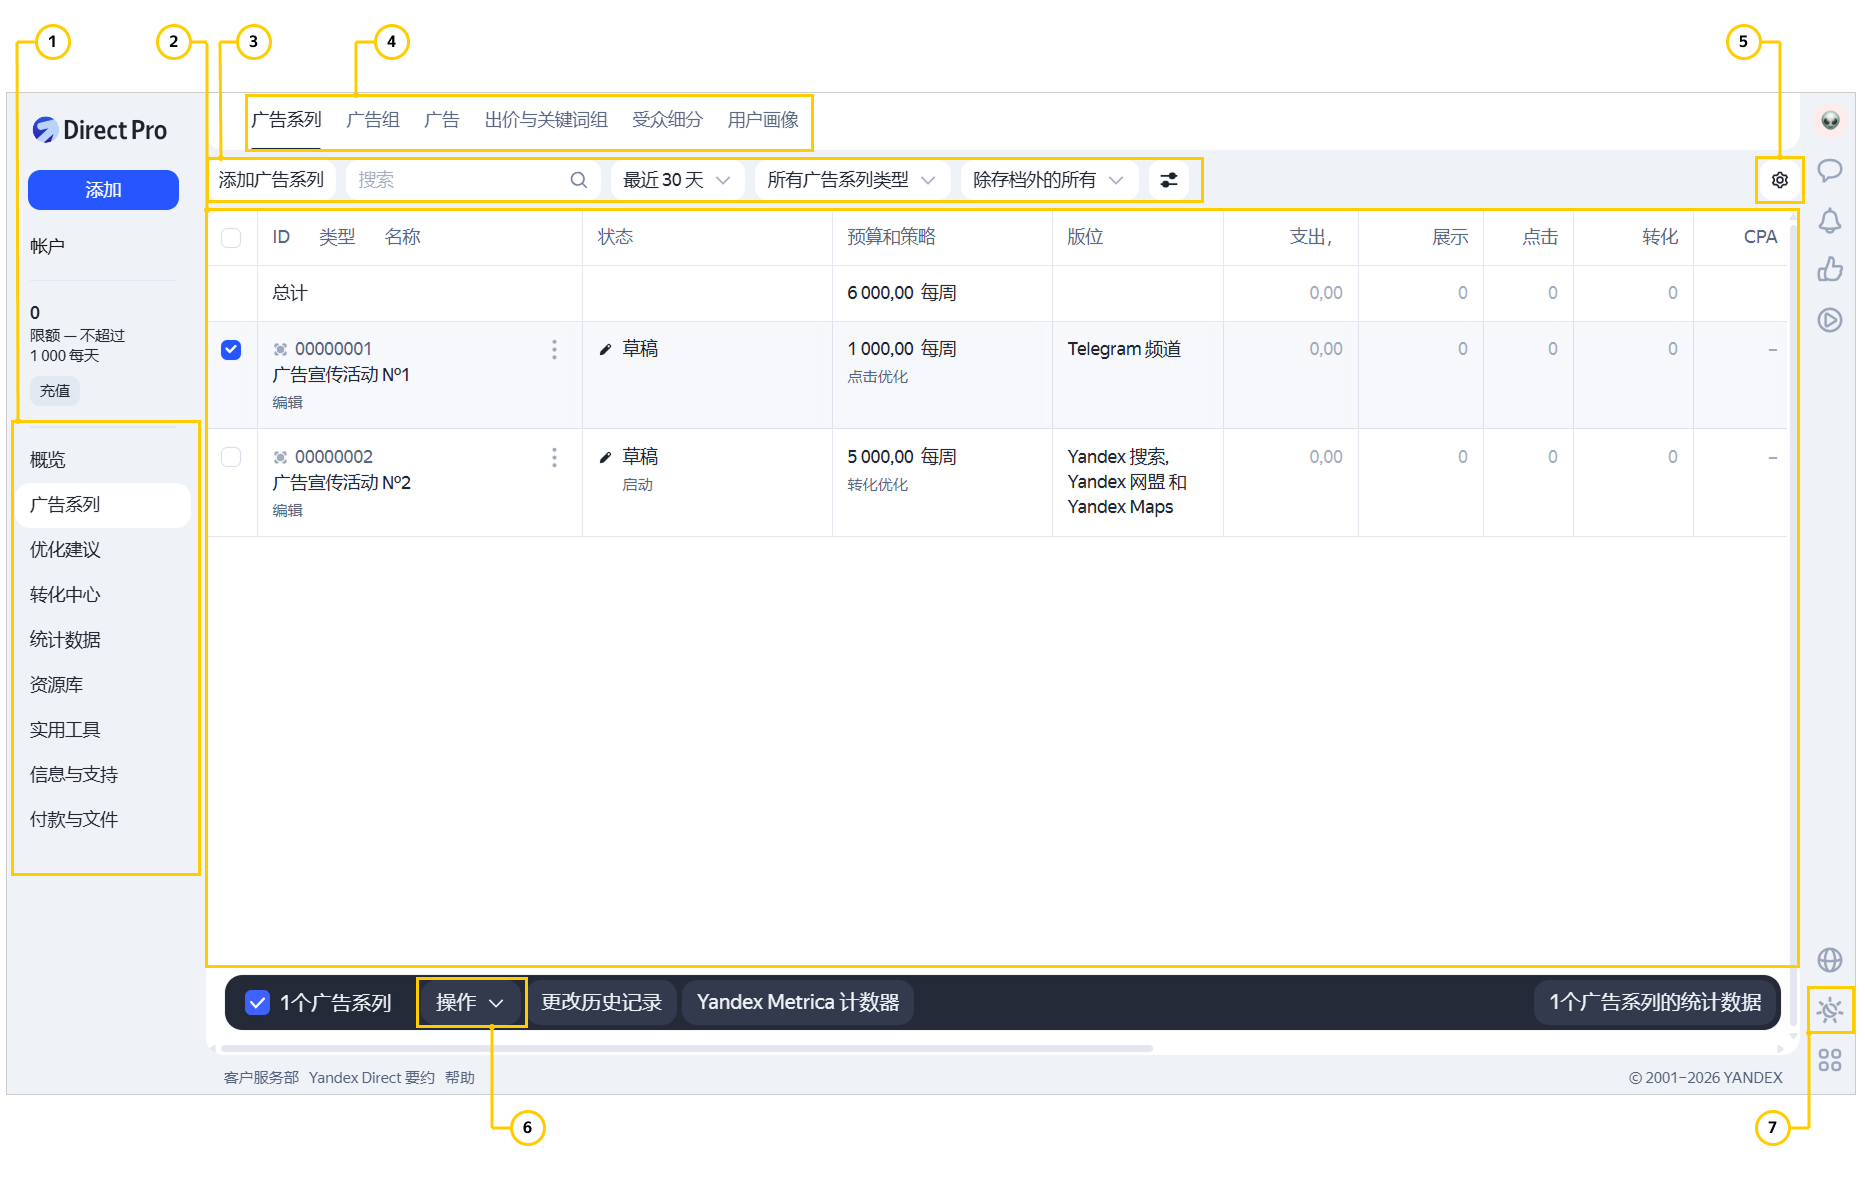Switch to the 广告组 tab

[x=373, y=120]
